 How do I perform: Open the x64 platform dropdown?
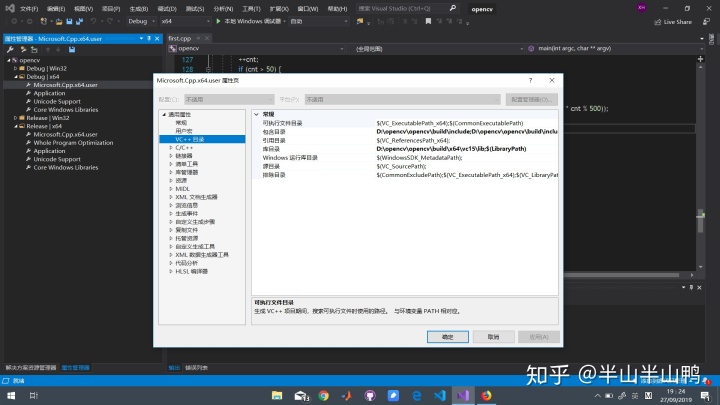(x=186, y=21)
